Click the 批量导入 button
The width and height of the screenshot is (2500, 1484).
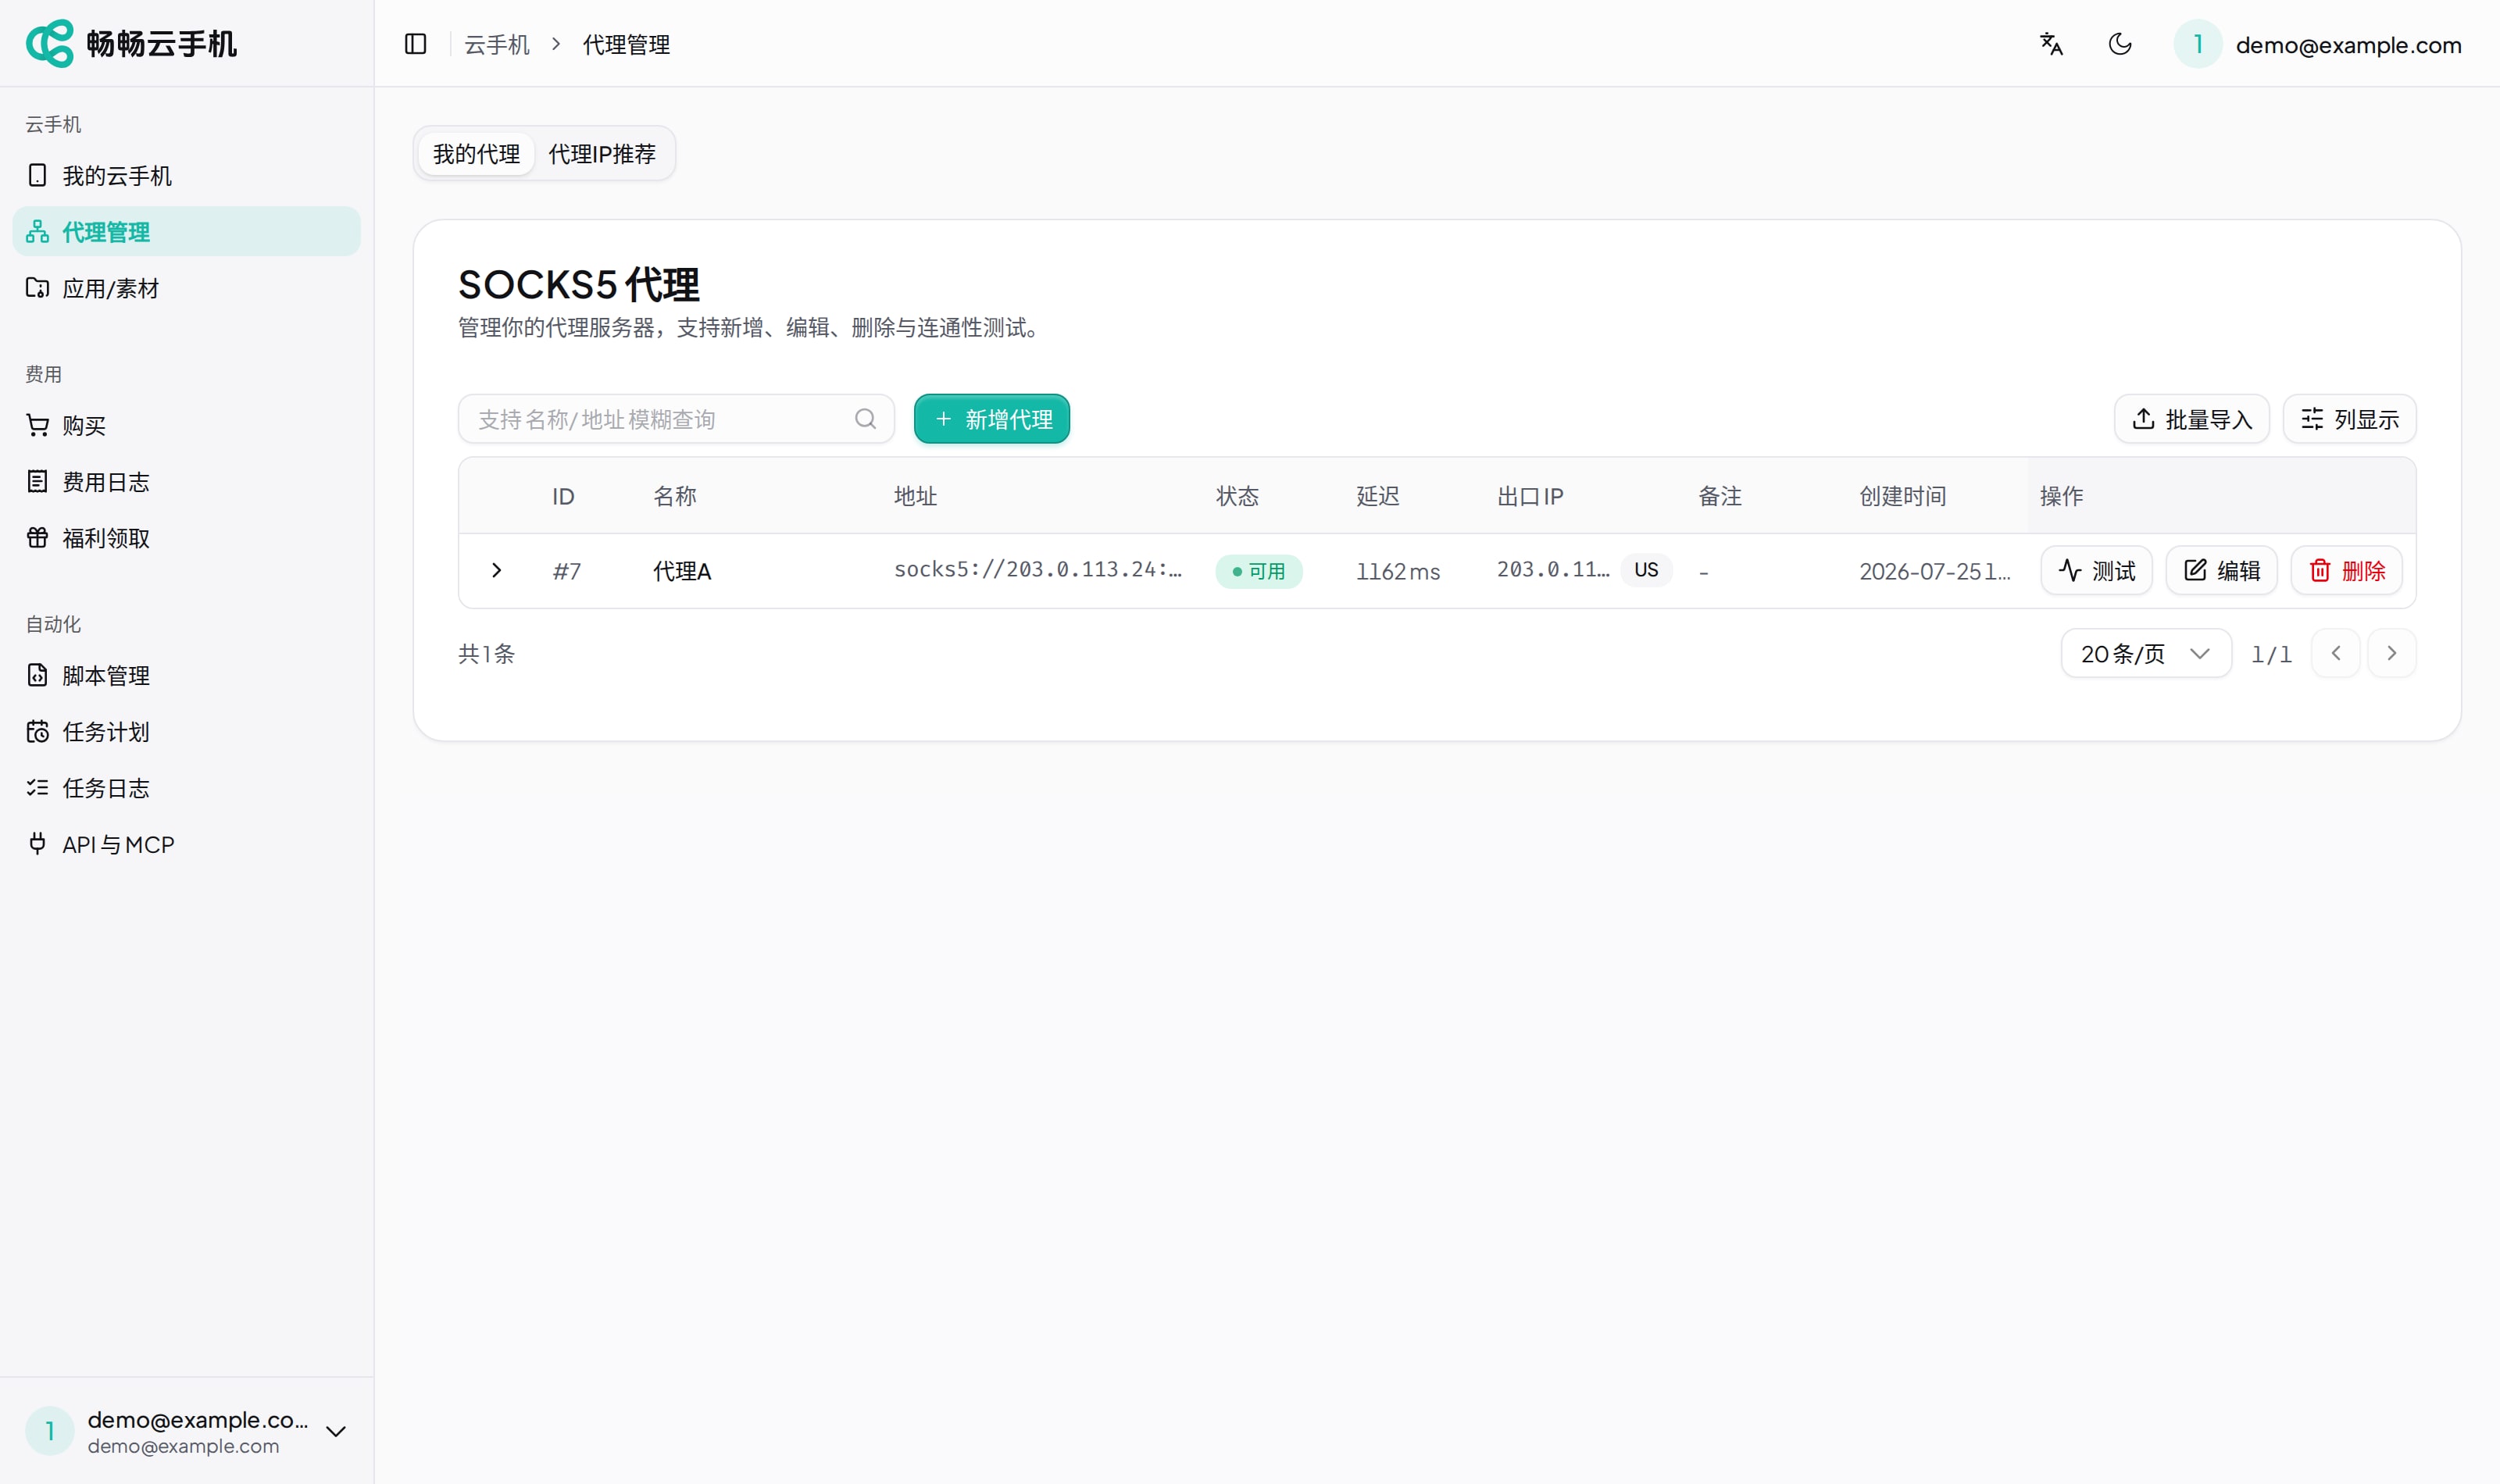(2191, 419)
